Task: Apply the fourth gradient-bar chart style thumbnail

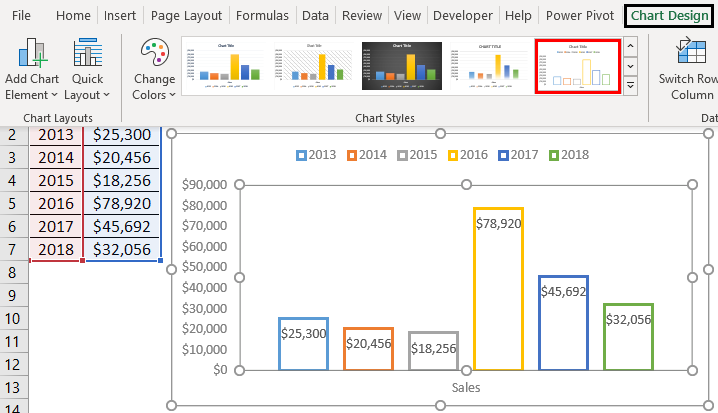Action: (x=490, y=66)
